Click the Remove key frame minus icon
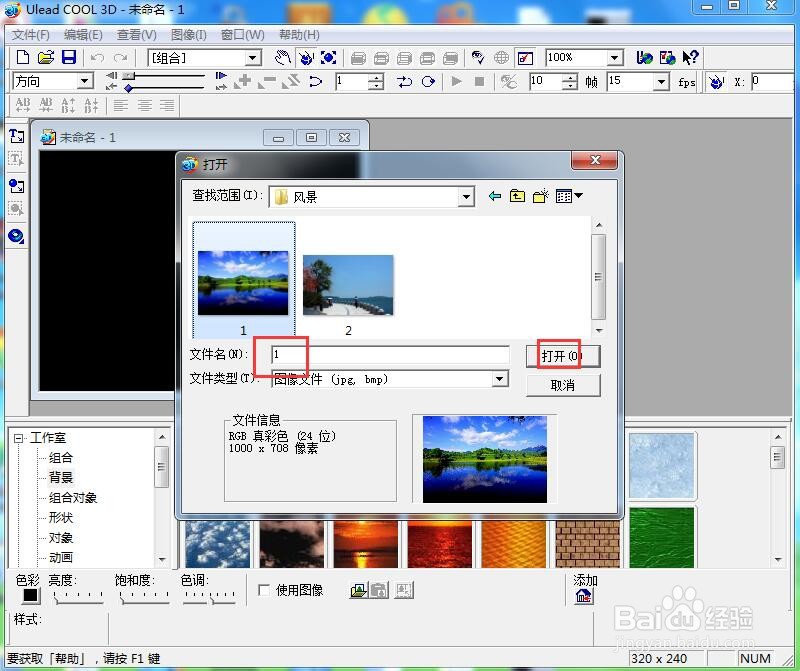 click(x=266, y=81)
